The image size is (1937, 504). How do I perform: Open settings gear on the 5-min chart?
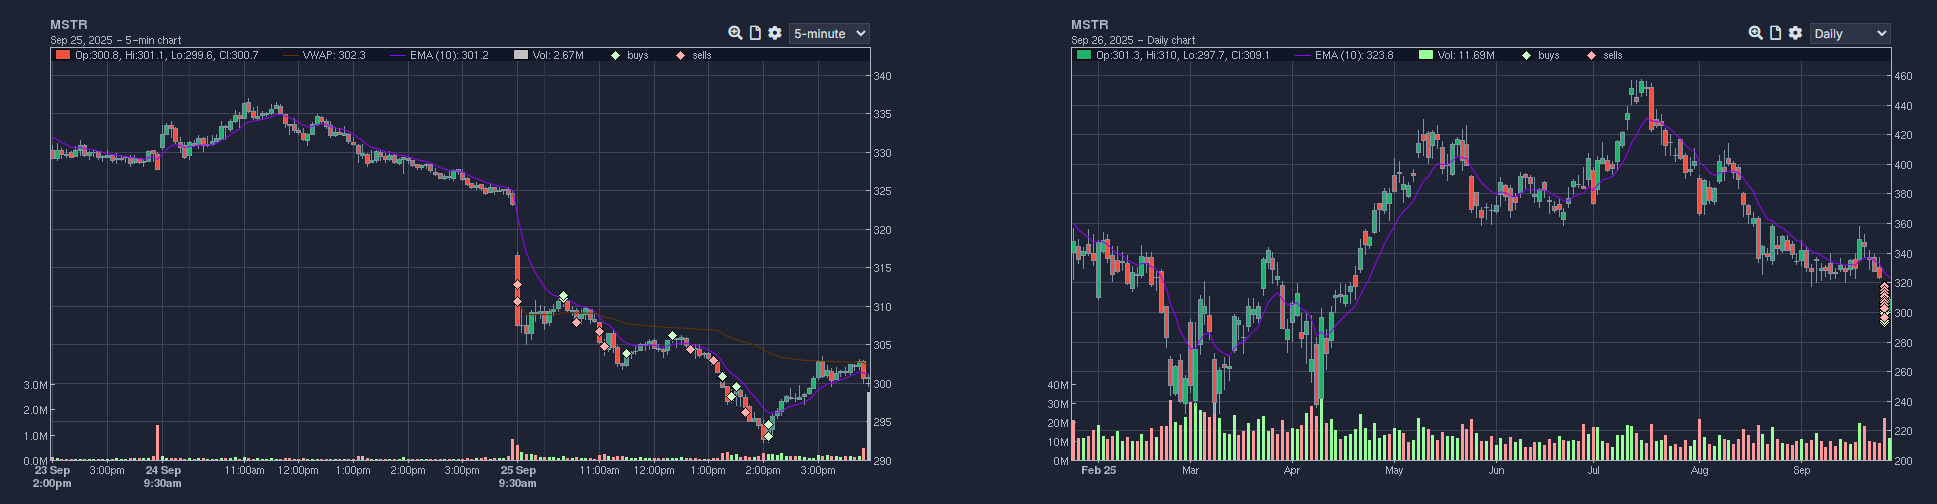pyautogui.click(x=775, y=33)
